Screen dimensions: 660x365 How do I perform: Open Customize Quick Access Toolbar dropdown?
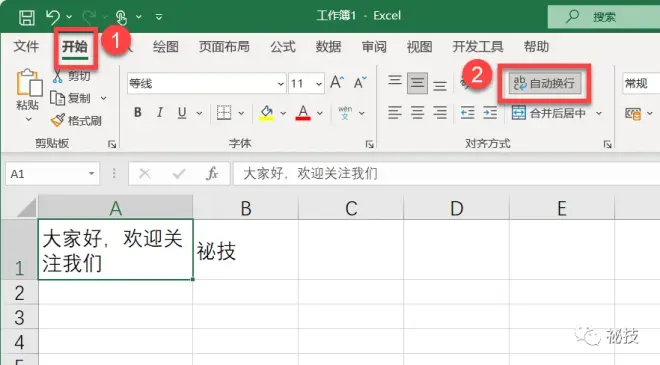coord(159,17)
